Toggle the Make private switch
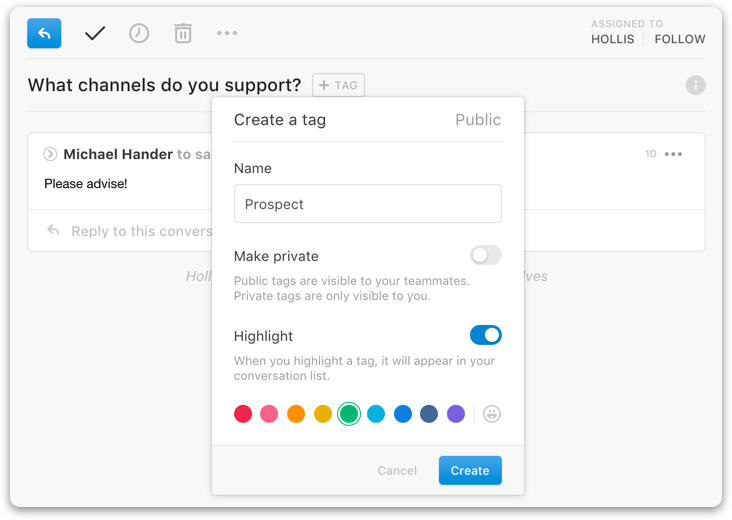732x520 pixels. (x=486, y=255)
